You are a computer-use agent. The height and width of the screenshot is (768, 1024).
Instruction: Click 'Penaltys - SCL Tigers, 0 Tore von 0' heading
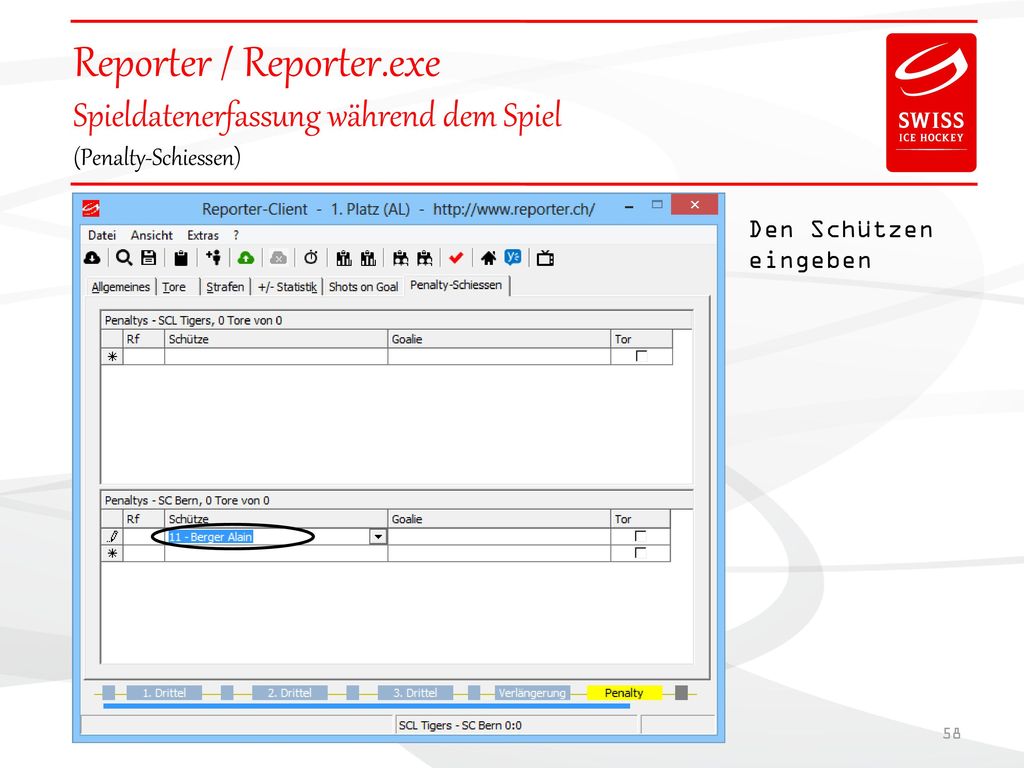(193, 321)
